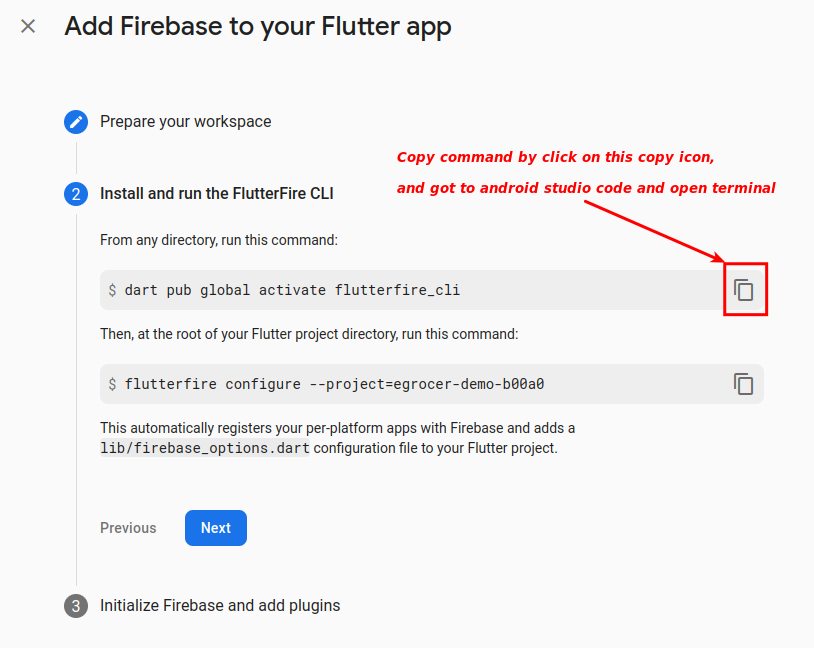Select Install and run the FlutterFire CLI heading
Viewport: 814px width, 648px height.
click(x=216, y=194)
